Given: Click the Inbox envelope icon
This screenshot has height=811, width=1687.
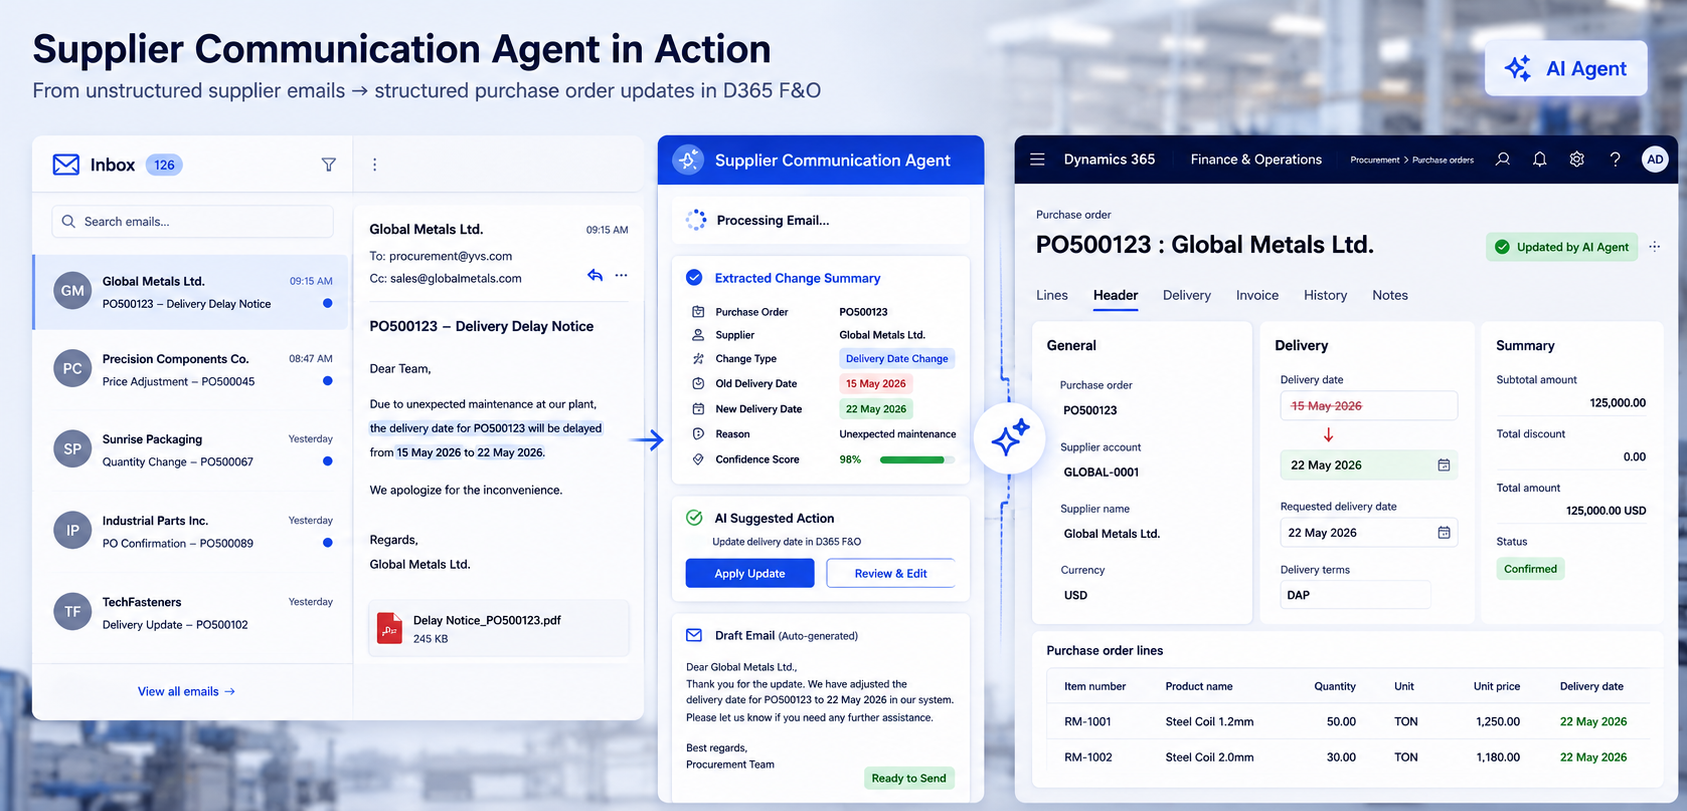Looking at the screenshot, I should [66, 165].
